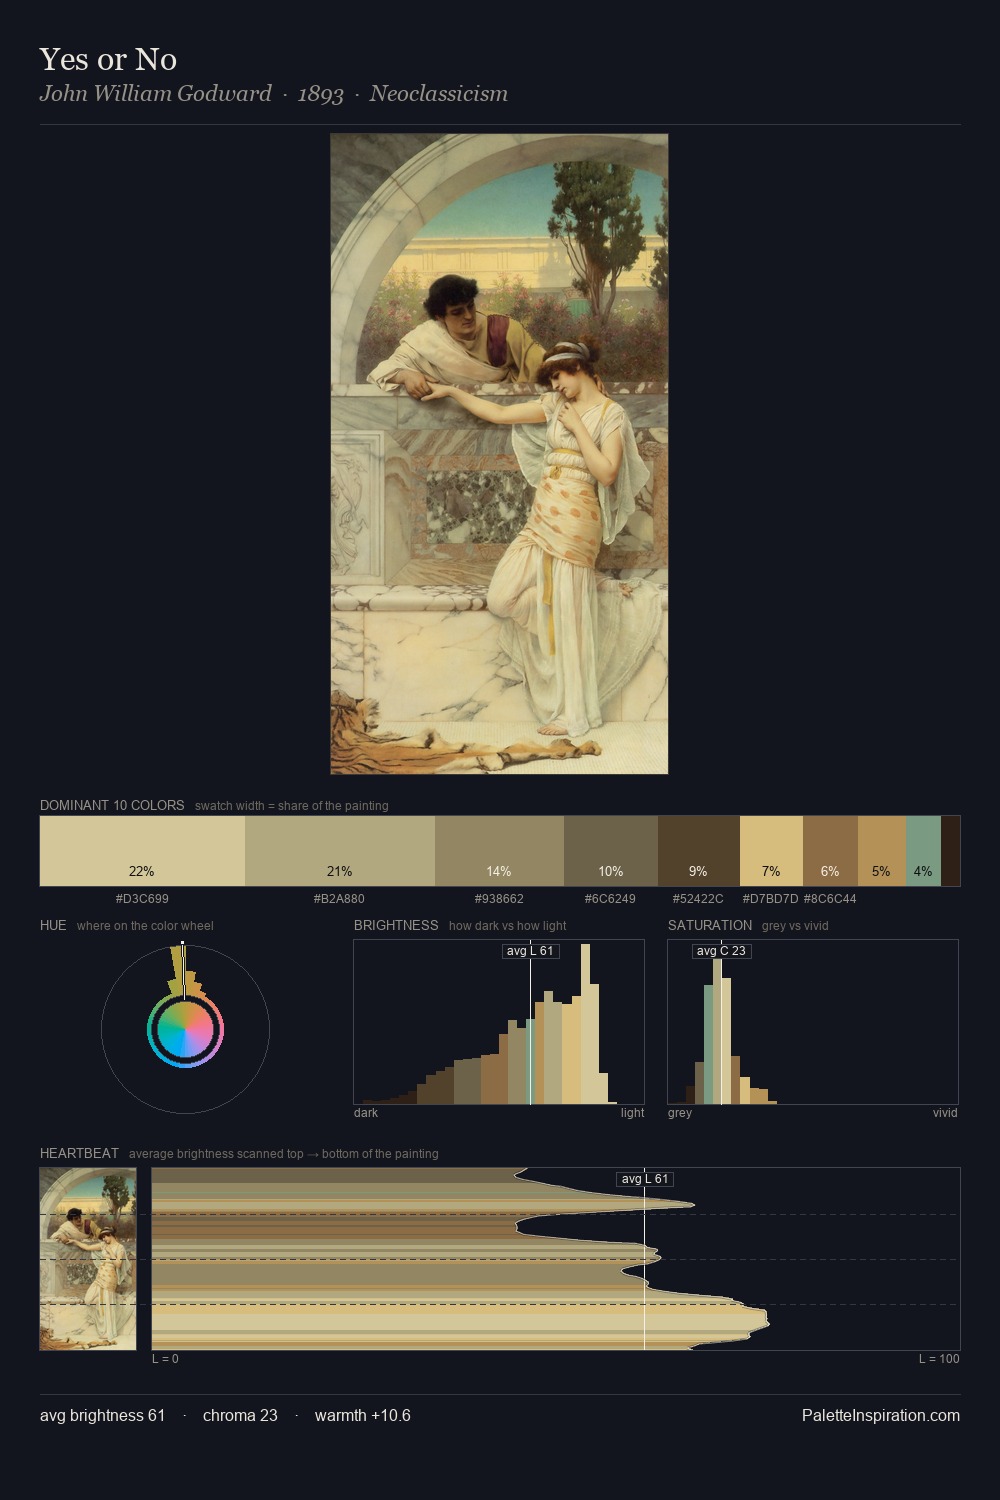1000x1500 pixels.
Task: Click the "avg L 61" label in Heartbeat chart
Action: [645, 1179]
